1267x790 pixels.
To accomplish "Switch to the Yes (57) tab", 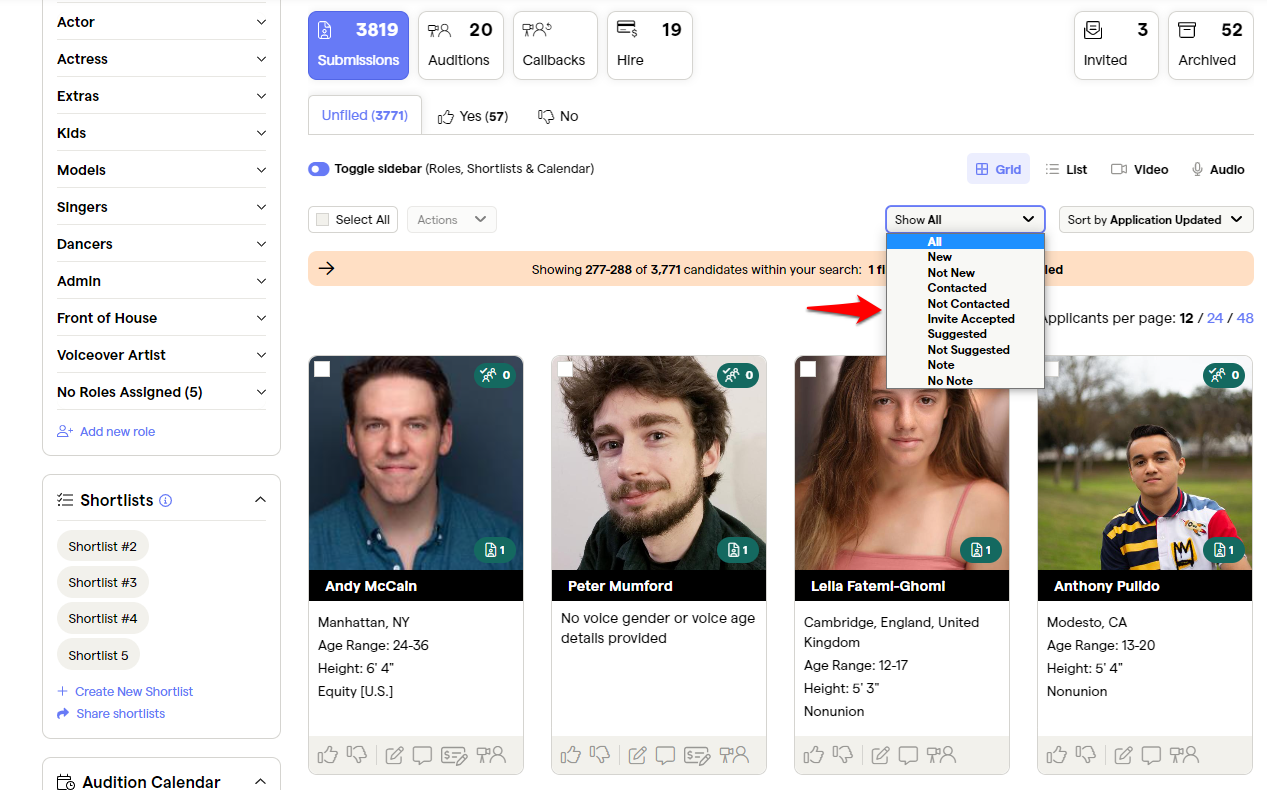I will [472, 115].
